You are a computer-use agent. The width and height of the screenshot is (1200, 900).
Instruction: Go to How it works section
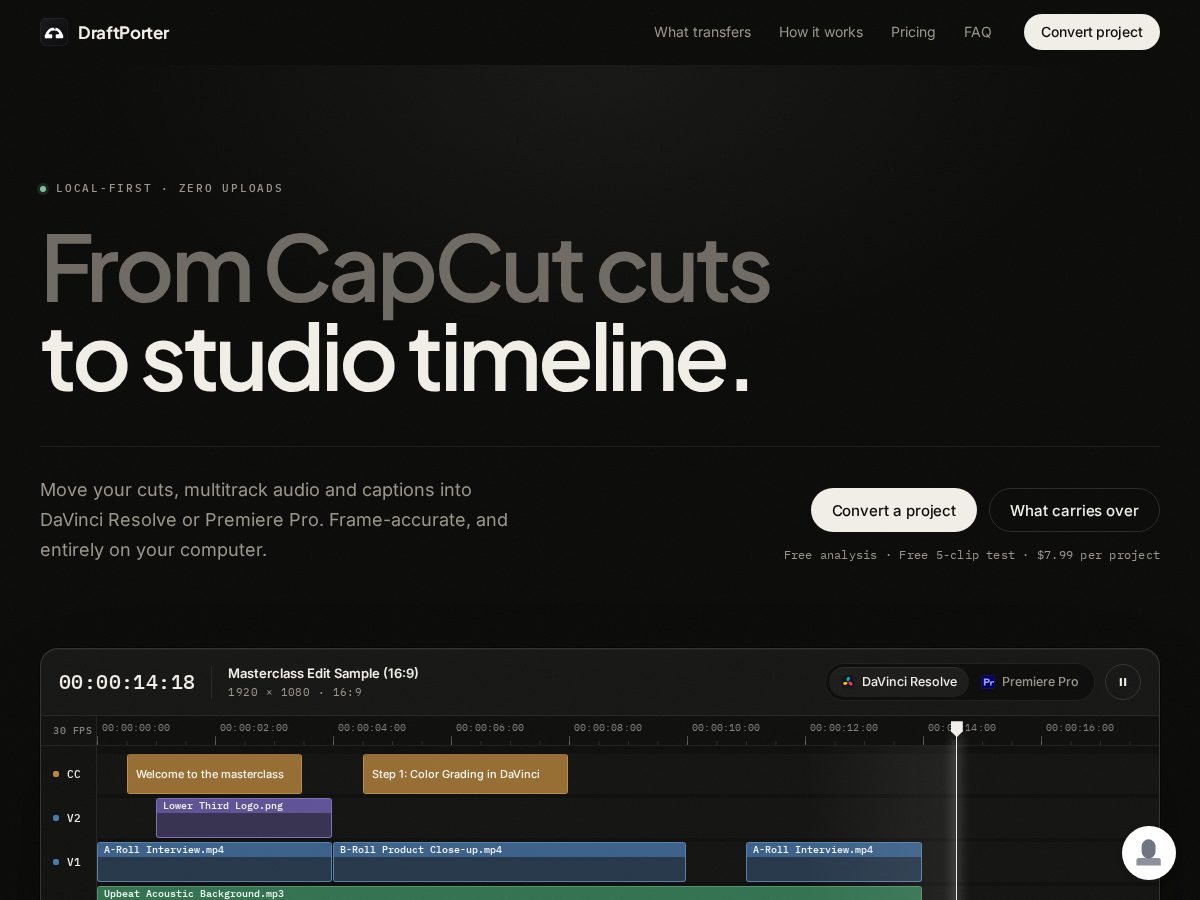point(821,32)
